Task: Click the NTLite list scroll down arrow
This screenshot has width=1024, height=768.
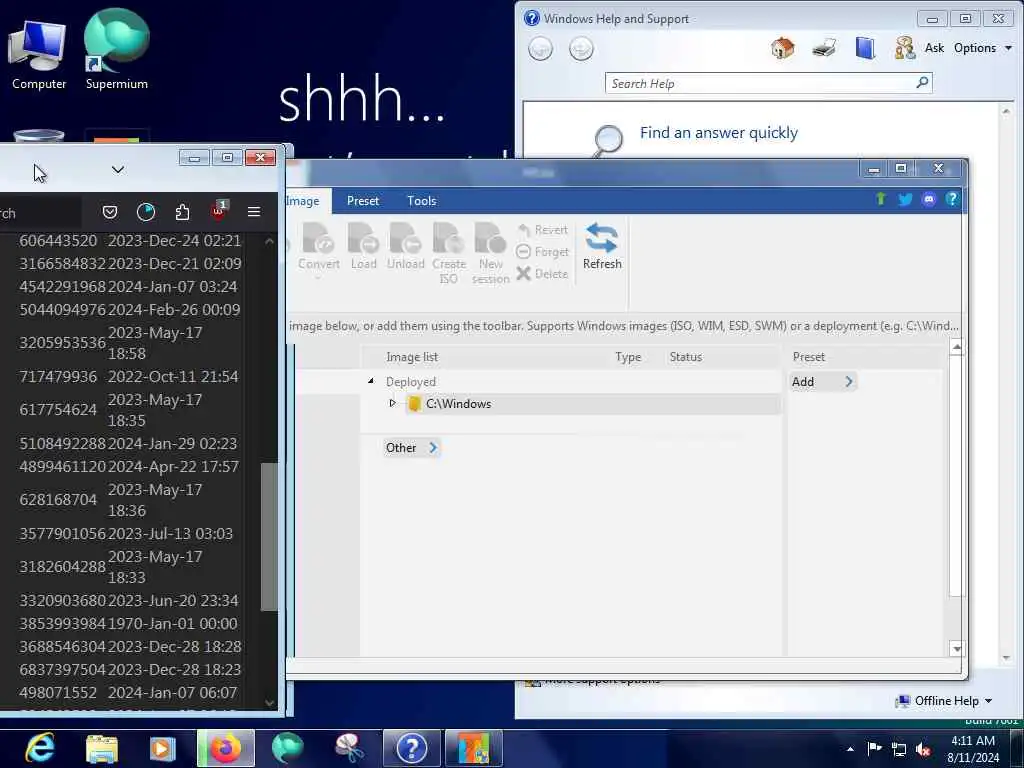Action: point(957,648)
